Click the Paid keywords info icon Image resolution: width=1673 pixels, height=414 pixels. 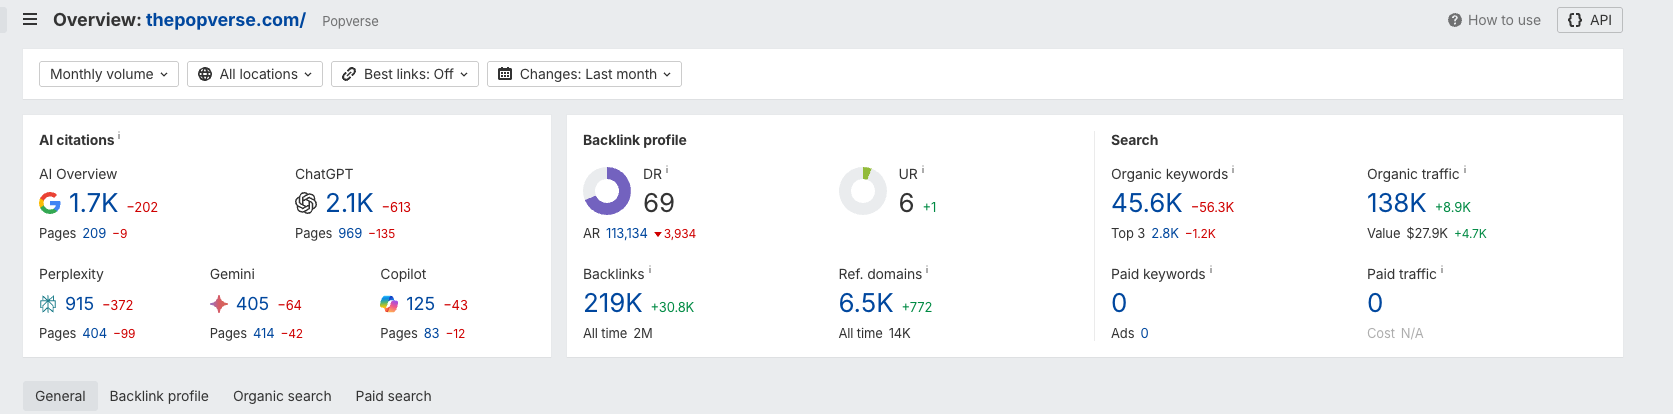click(1211, 270)
